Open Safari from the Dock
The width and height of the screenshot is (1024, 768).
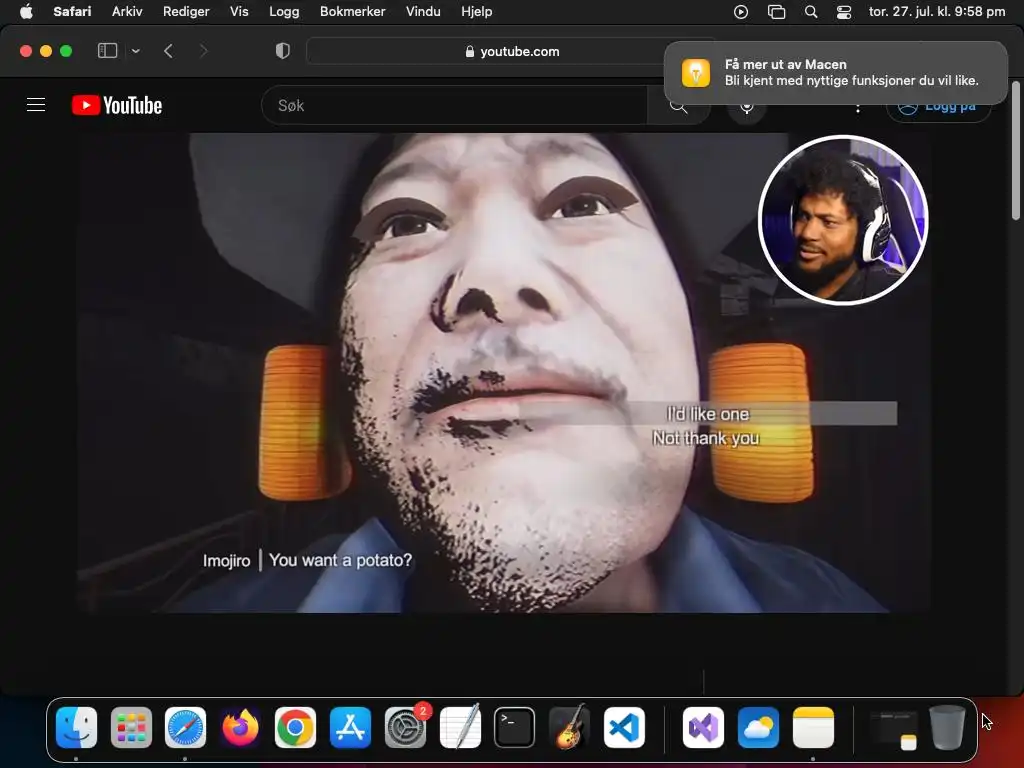(x=185, y=727)
